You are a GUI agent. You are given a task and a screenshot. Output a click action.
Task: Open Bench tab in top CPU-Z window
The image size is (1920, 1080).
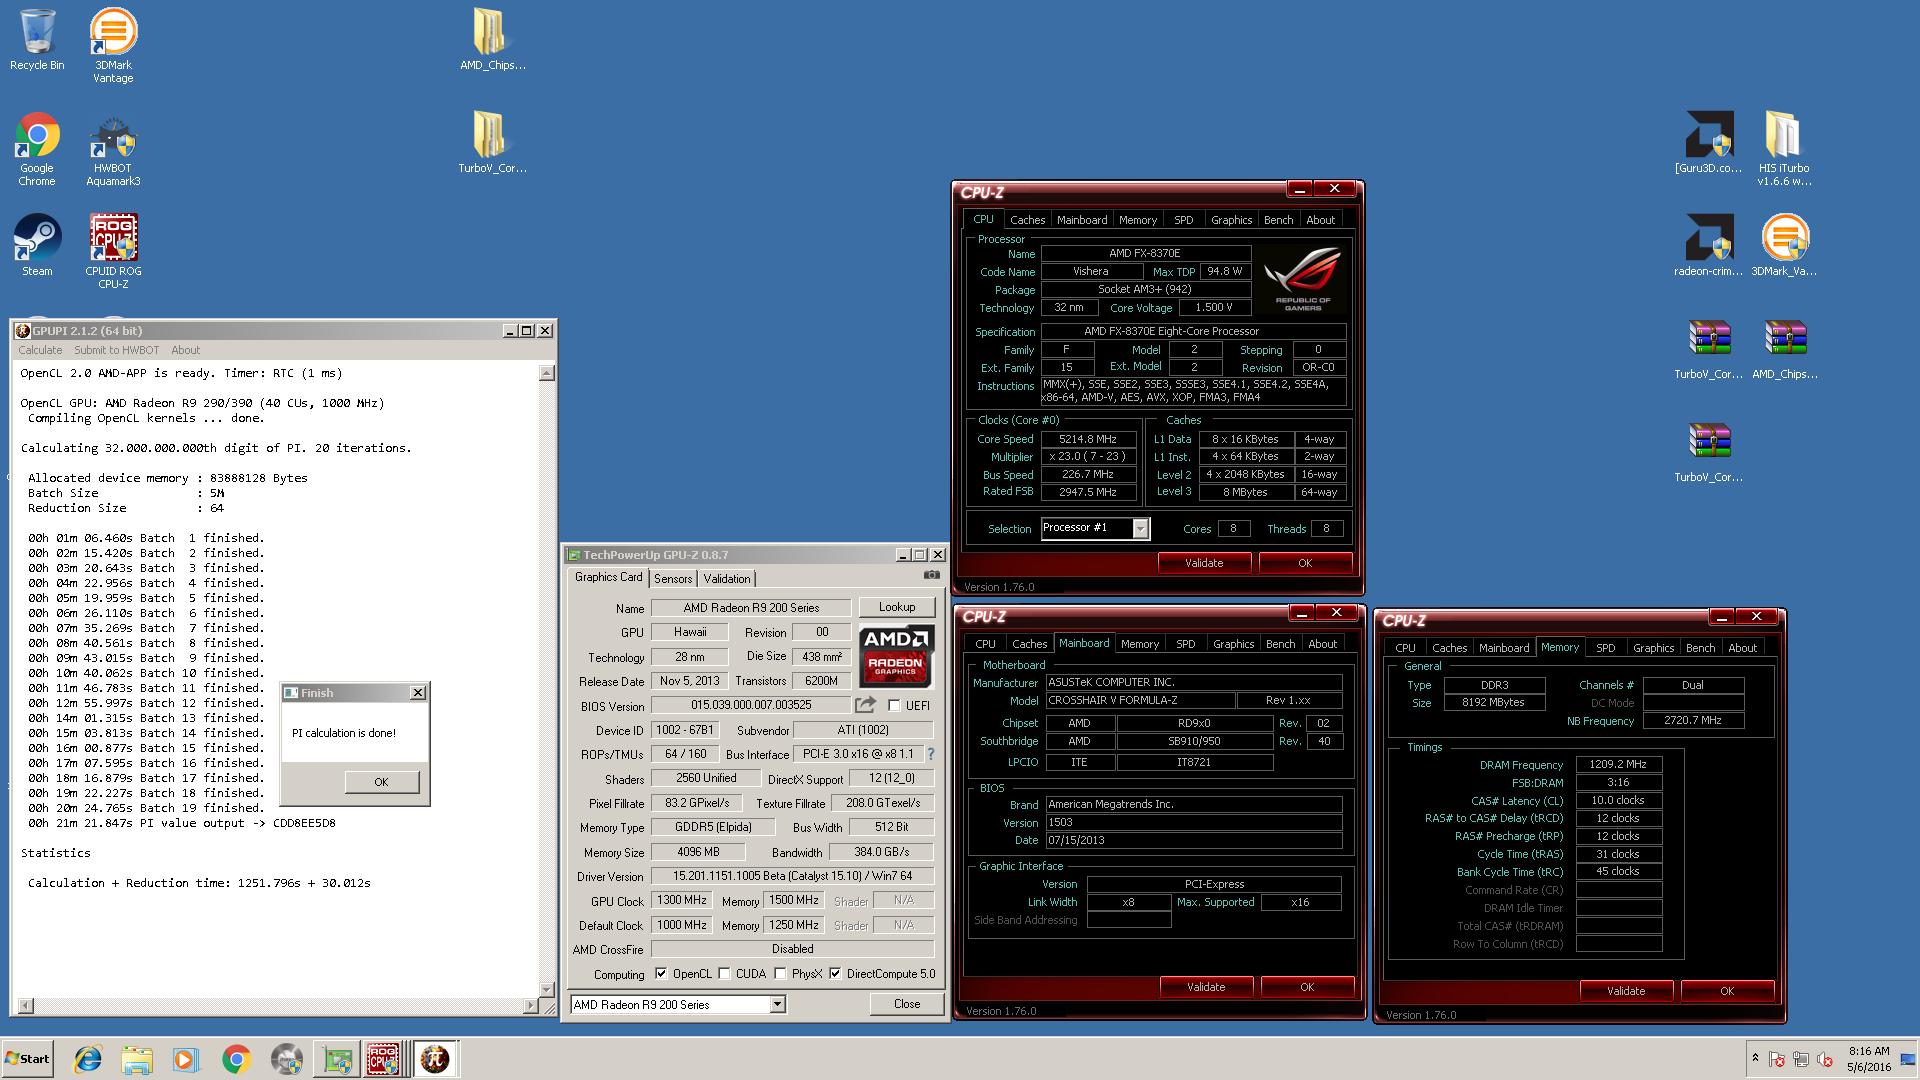click(x=1278, y=220)
